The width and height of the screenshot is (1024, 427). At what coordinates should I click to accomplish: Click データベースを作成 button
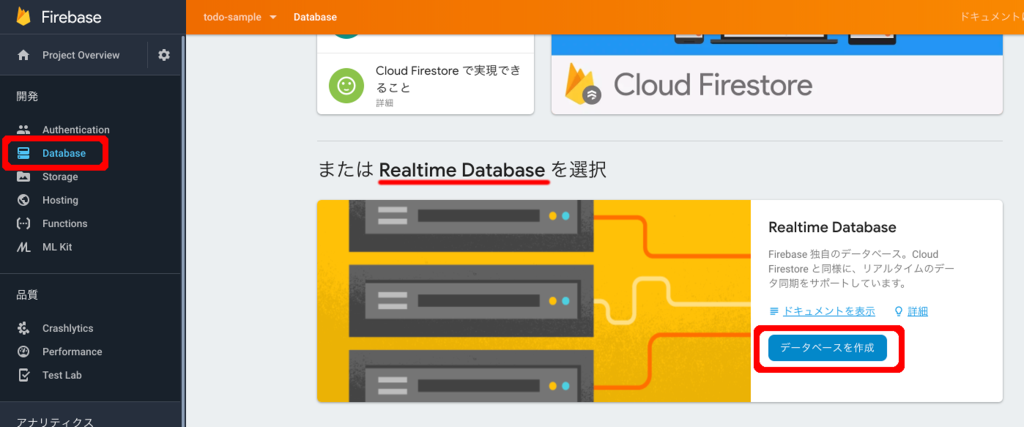point(827,348)
